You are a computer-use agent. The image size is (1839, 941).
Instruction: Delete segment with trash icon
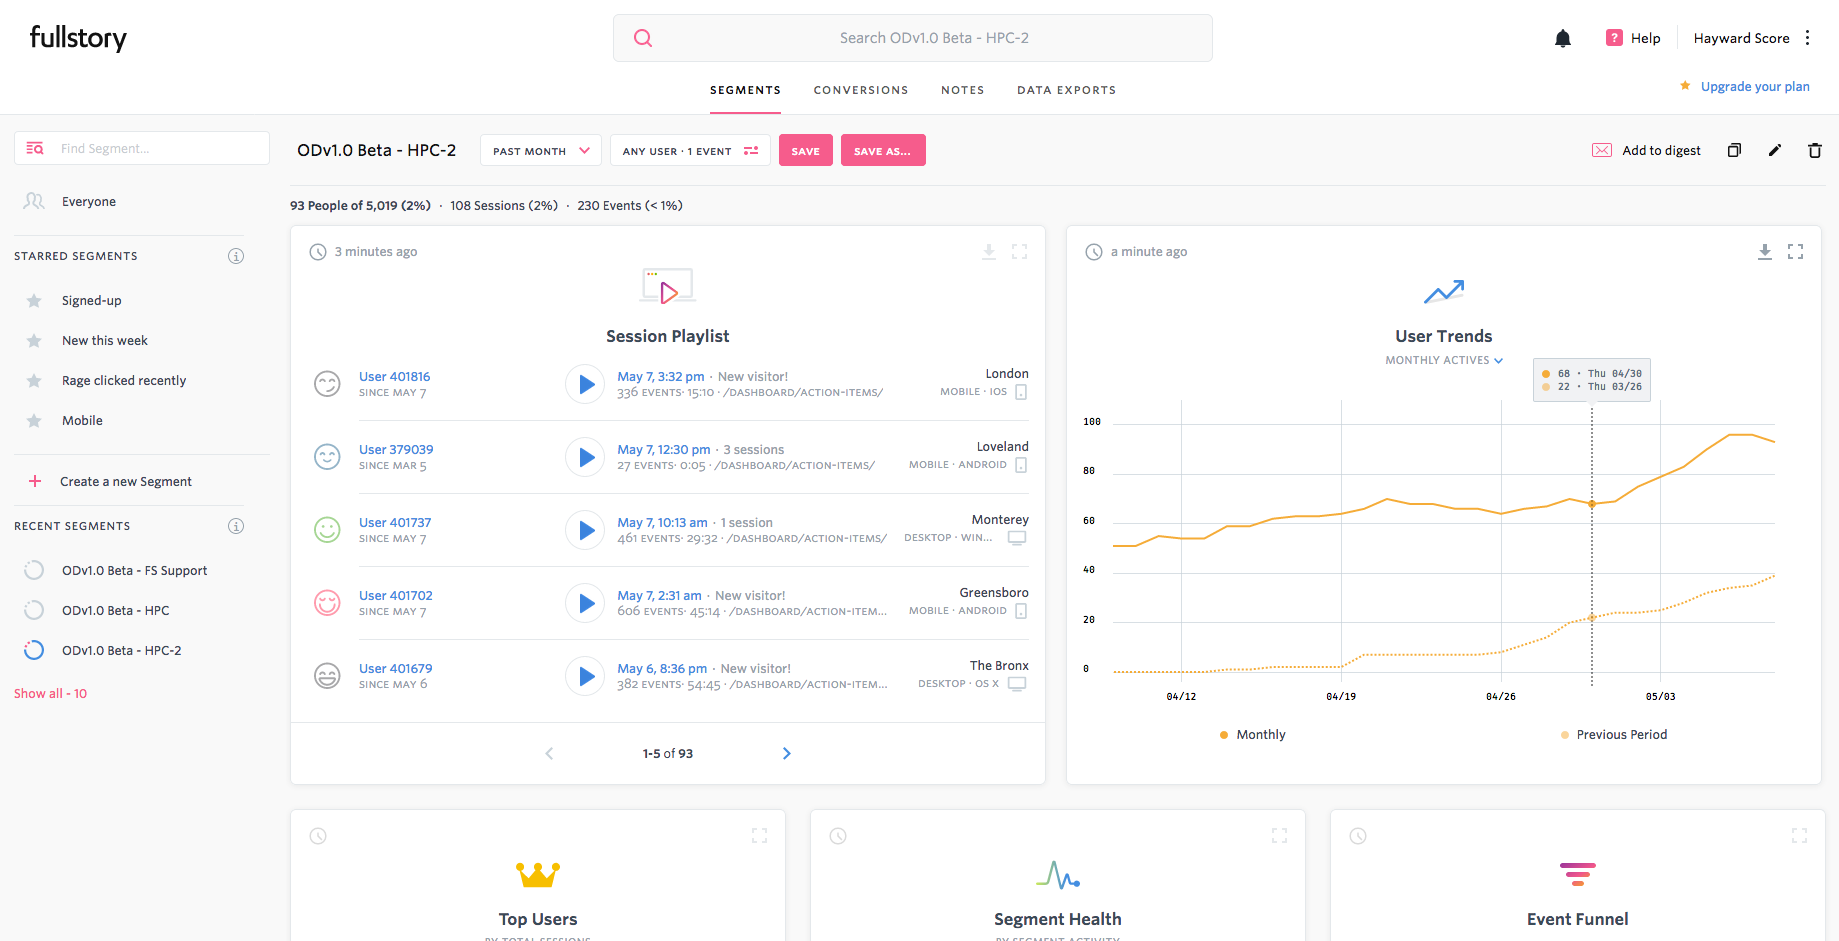click(x=1815, y=150)
